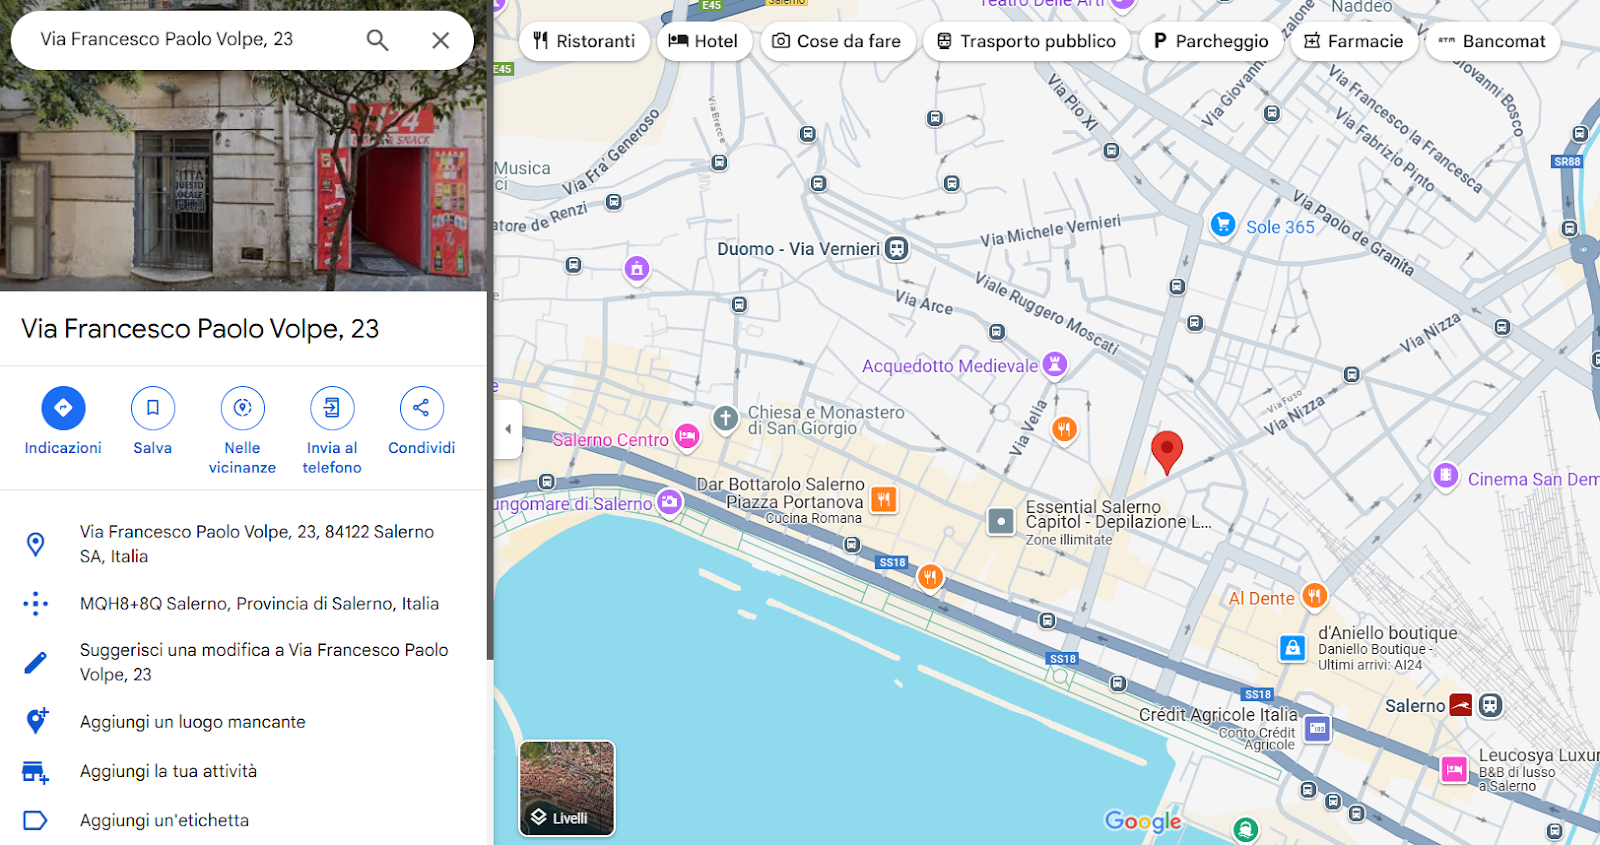The image size is (1600, 845).
Task: Click Lungomare di Salerno camera marker
Action: (669, 501)
